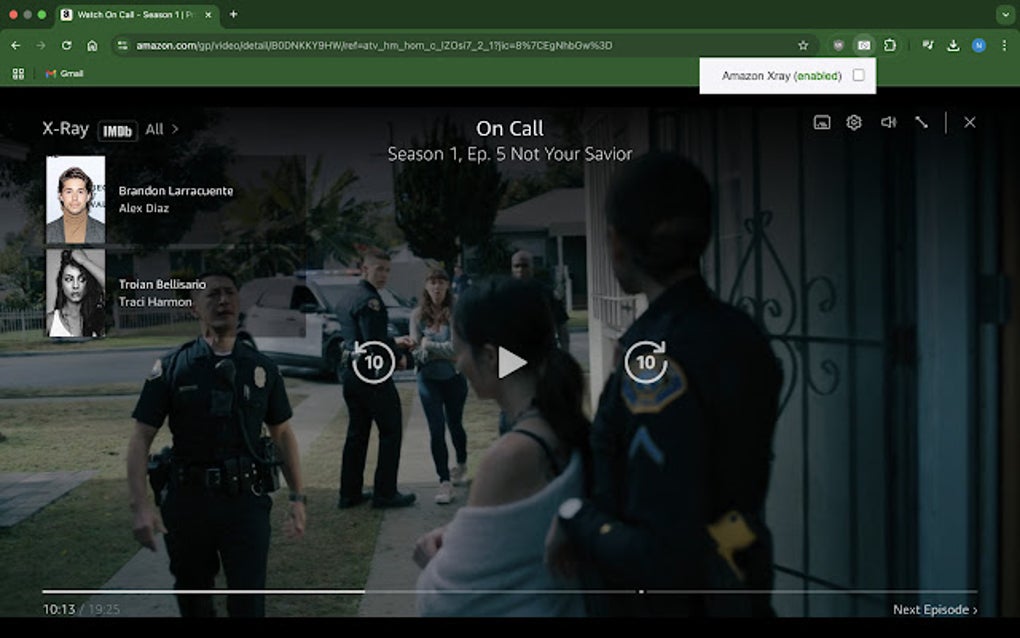Open the audio and subtitles menu
This screenshot has height=638, width=1020.
(x=887, y=122)
